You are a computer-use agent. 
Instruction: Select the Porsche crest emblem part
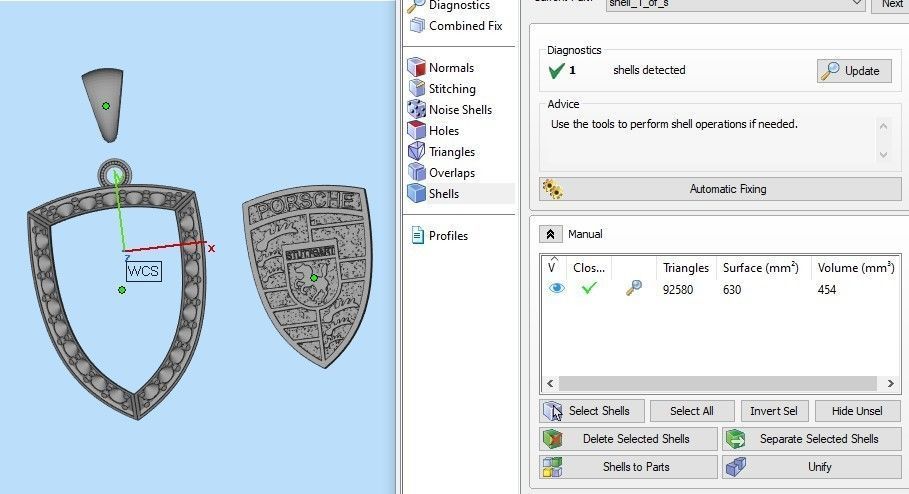coord(307,276)
